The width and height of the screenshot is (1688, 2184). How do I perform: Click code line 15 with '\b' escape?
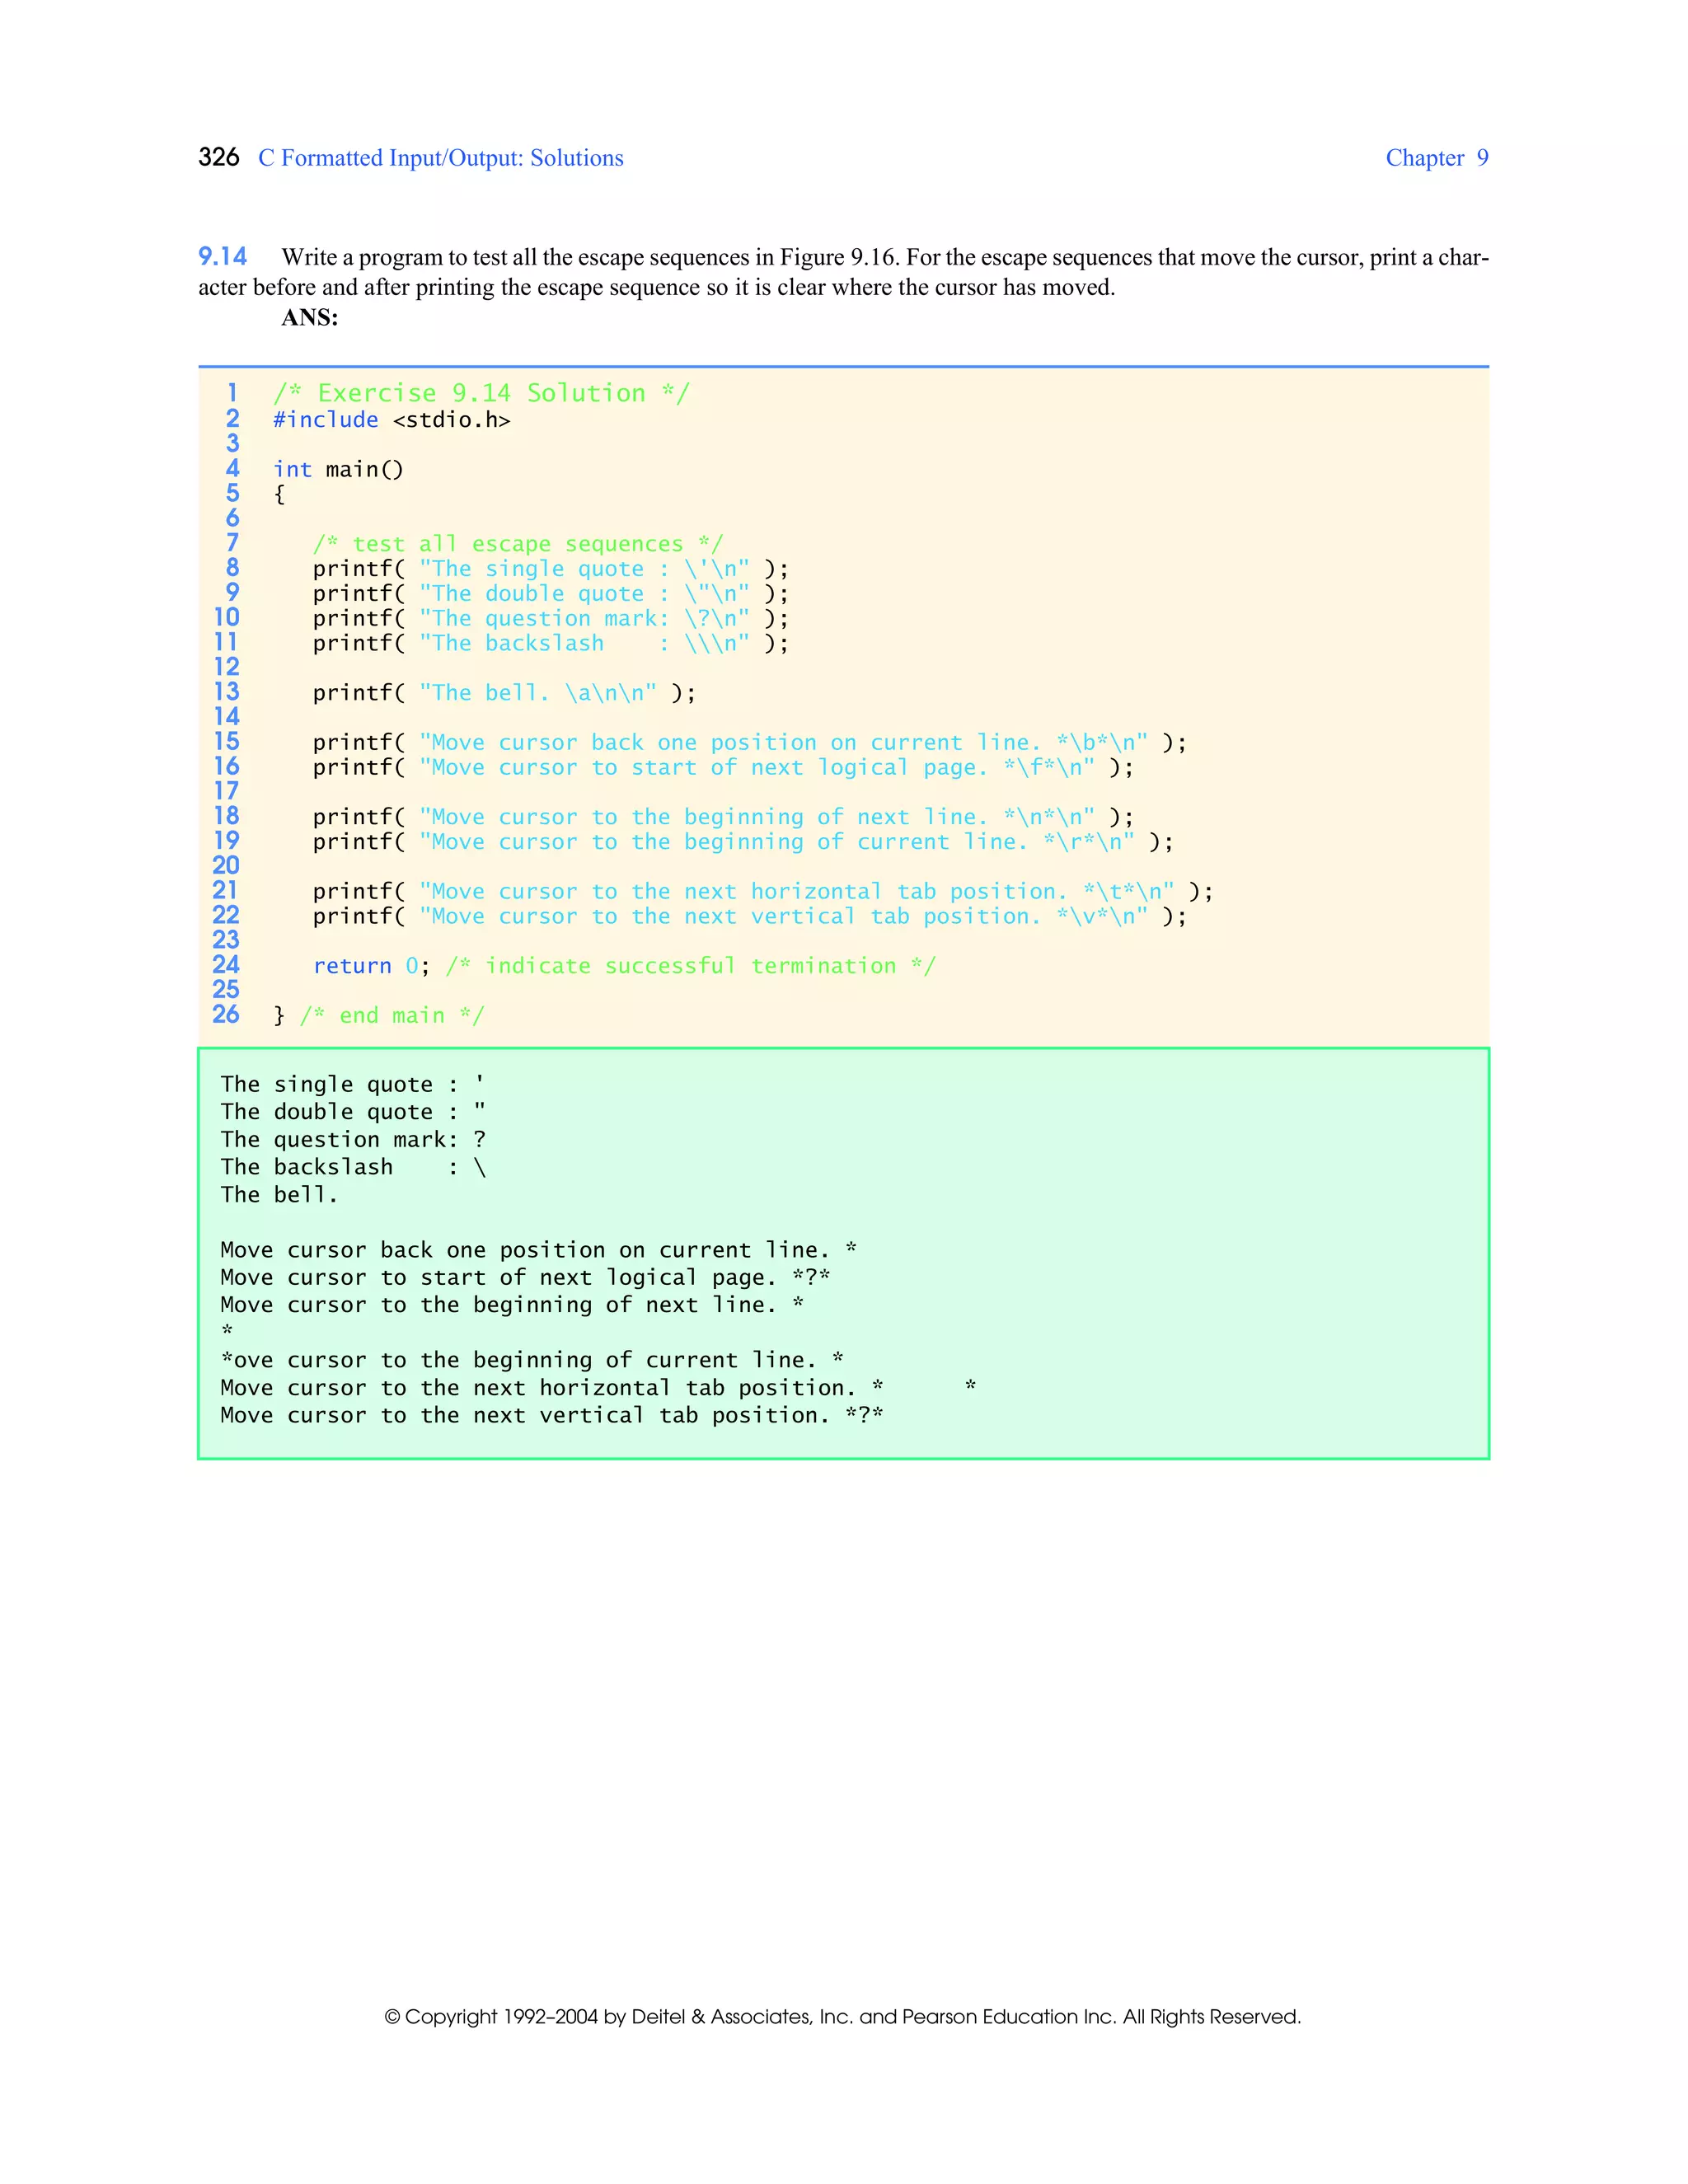tap(749, 742)
